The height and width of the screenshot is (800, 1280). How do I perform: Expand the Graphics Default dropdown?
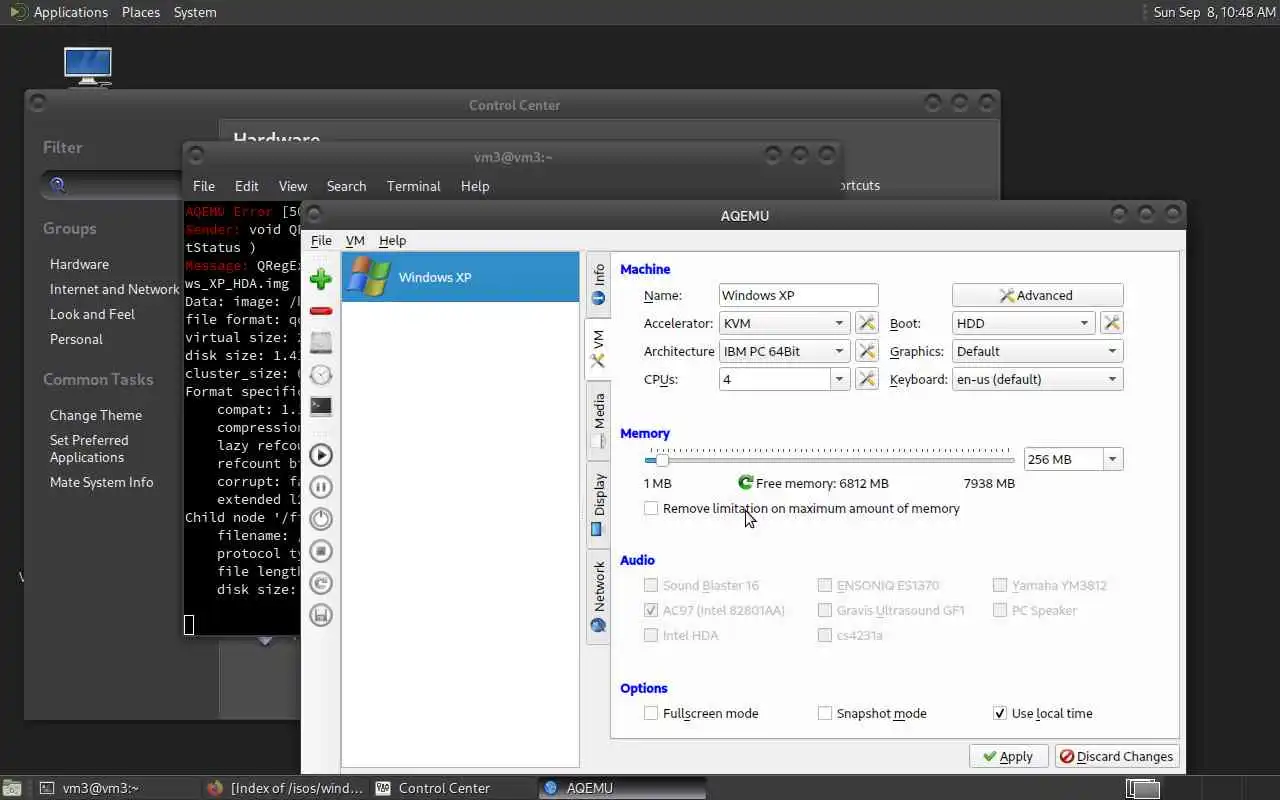point(1038,351)
